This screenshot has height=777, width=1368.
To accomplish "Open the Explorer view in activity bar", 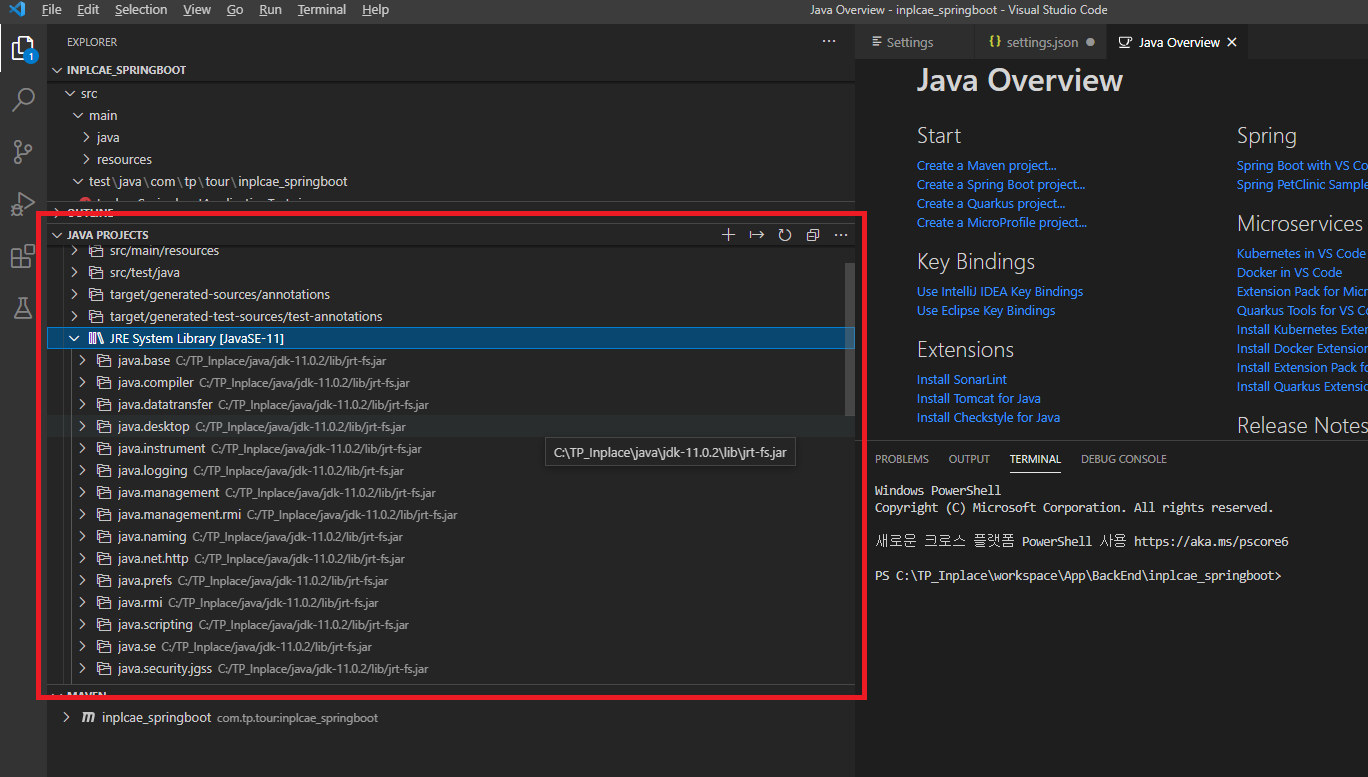I will pyautogui.click(x=23, y=49).
